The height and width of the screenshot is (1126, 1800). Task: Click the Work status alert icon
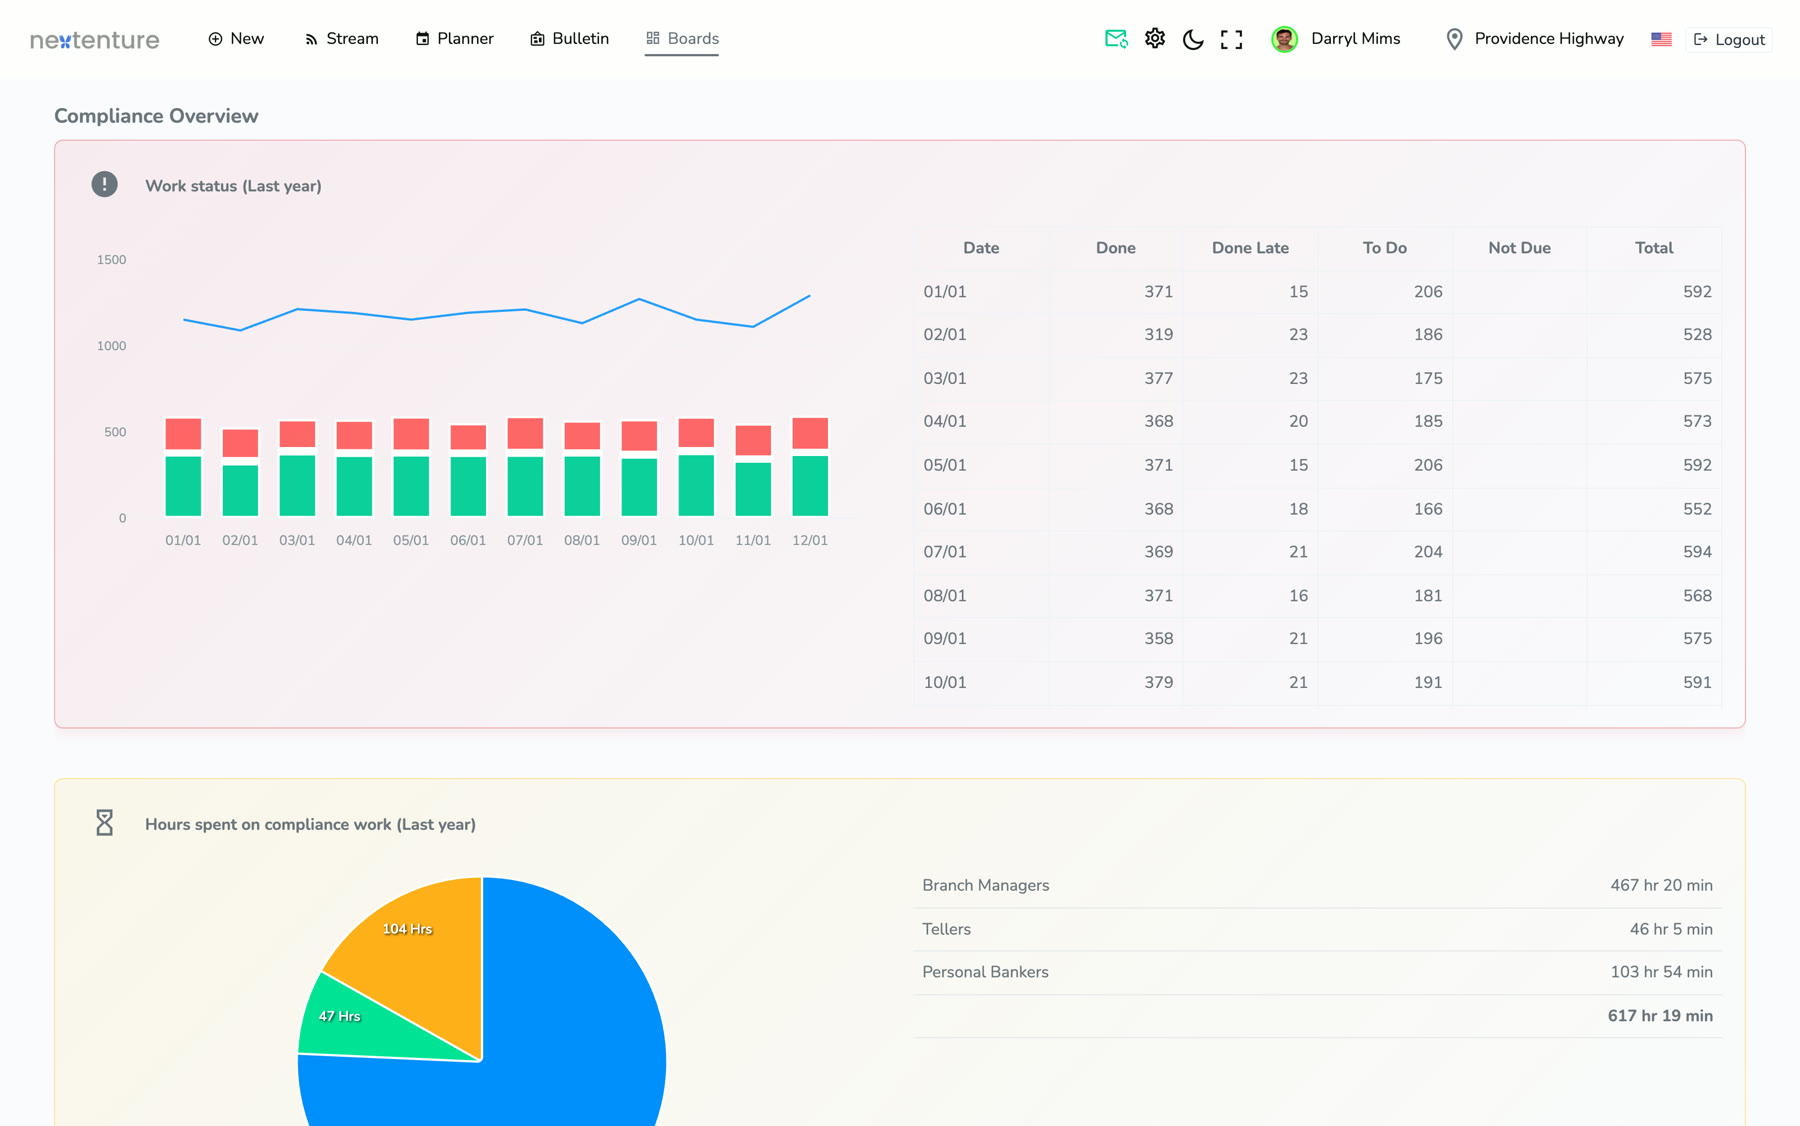[105, 184]
